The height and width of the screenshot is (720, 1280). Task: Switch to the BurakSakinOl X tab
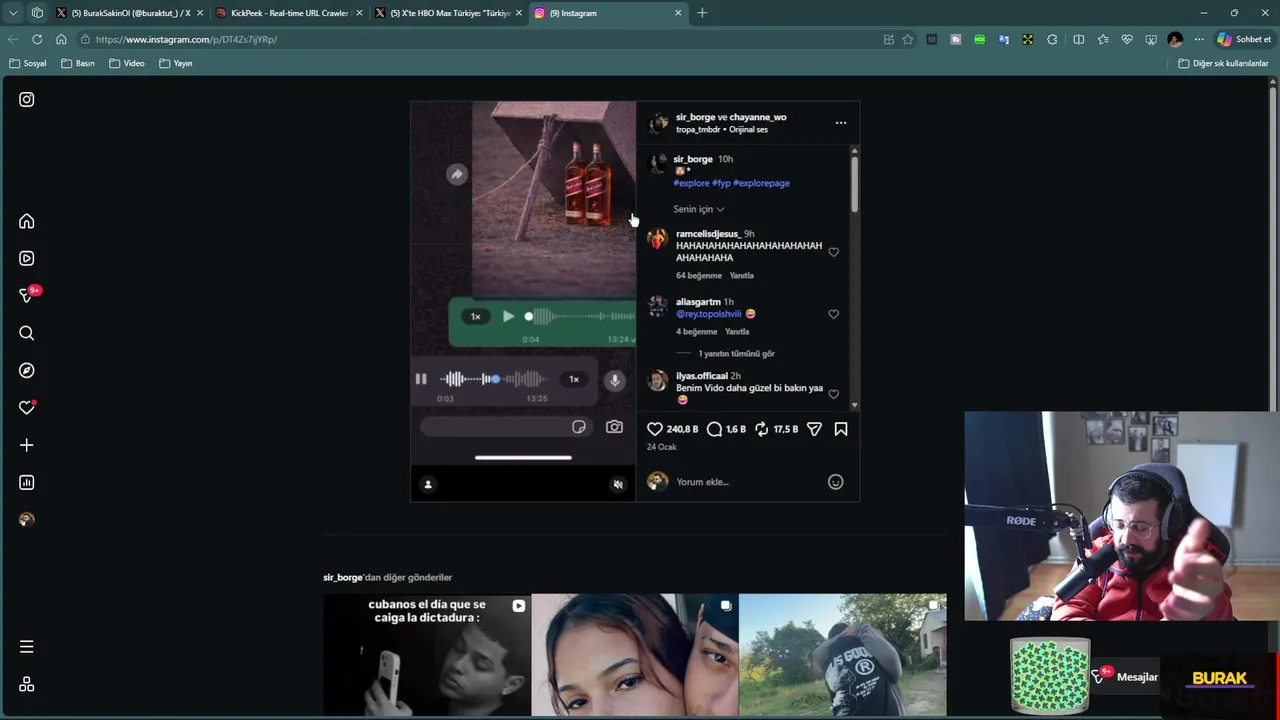(x=130, y=13)
